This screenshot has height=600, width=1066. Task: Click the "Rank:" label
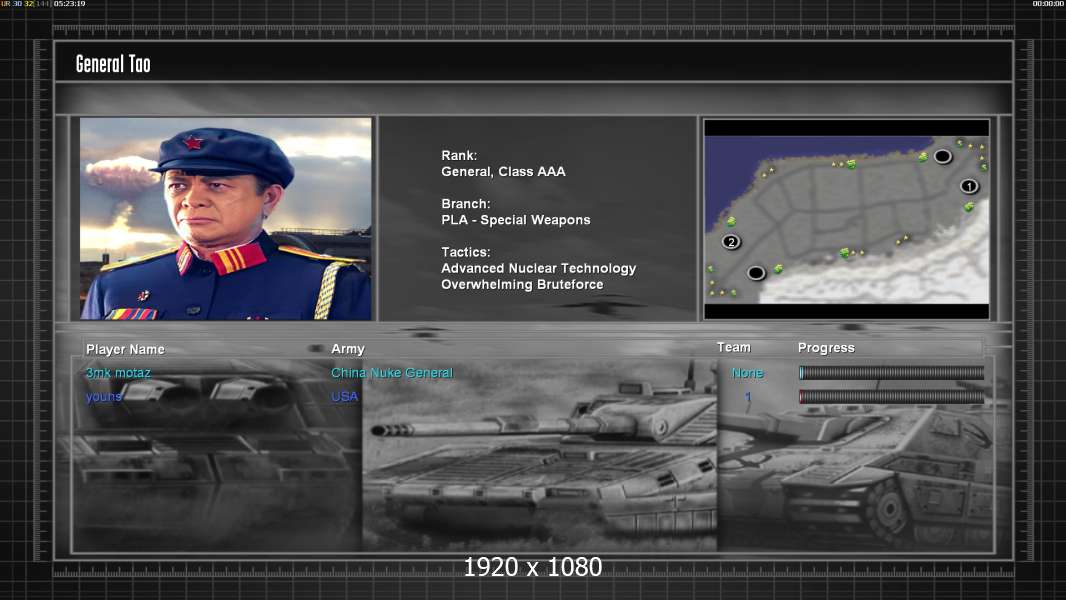tap(459, 156)
